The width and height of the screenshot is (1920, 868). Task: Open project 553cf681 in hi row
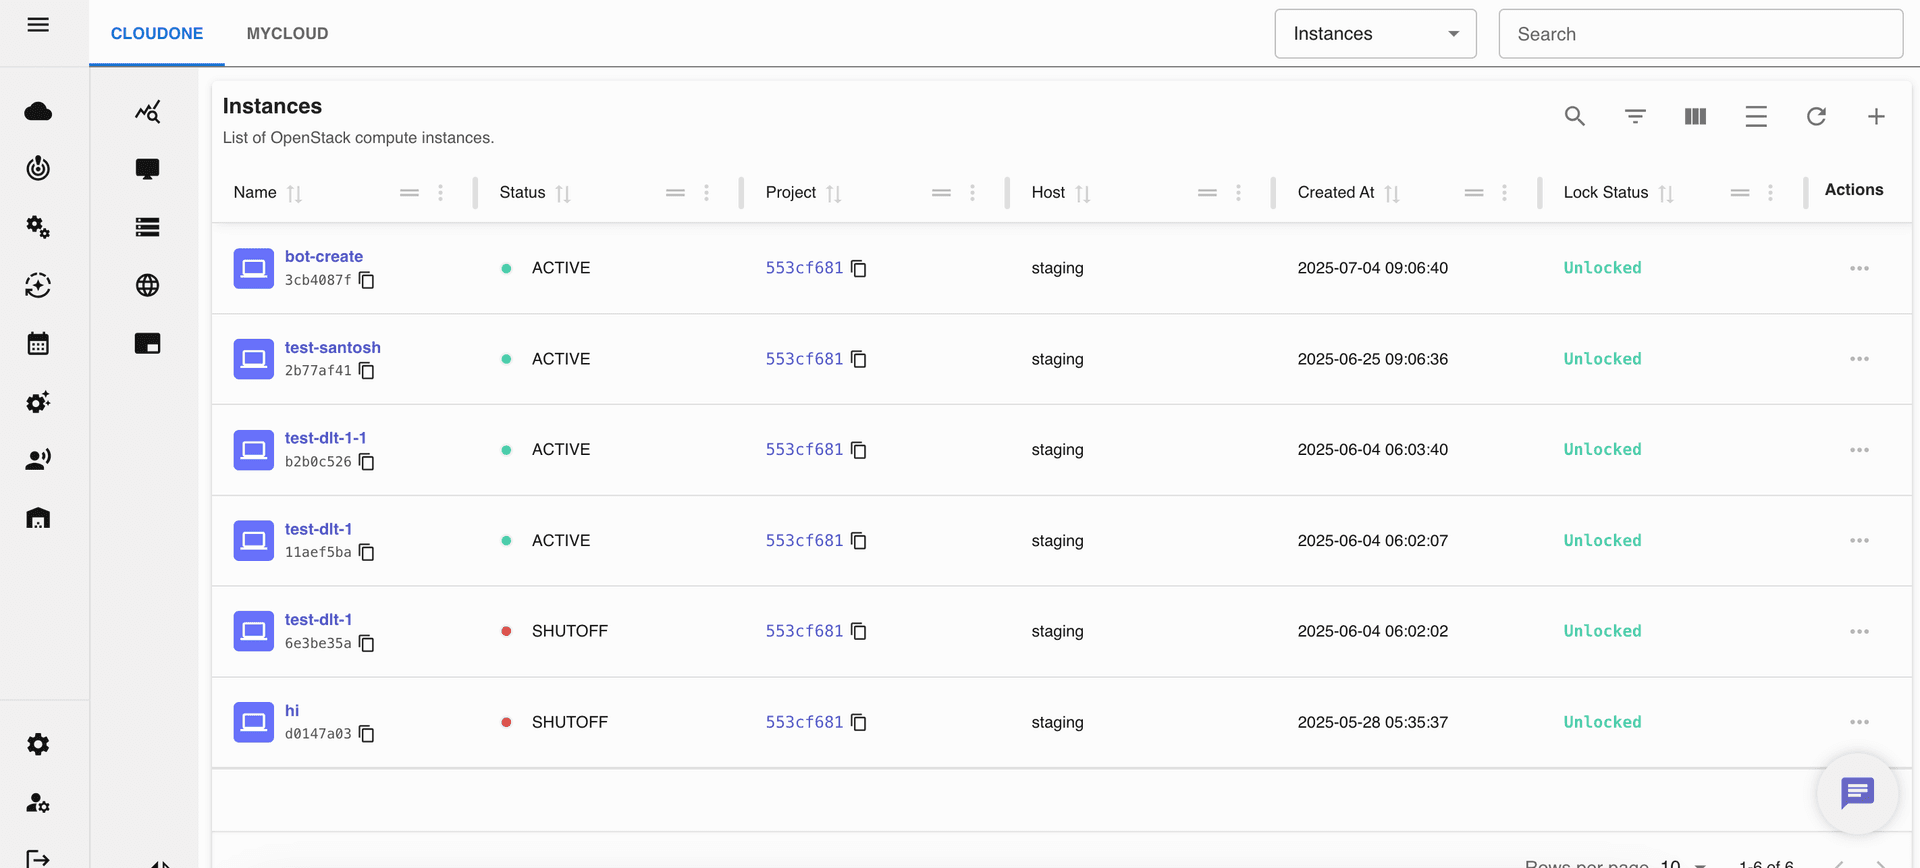click(804, 721)
